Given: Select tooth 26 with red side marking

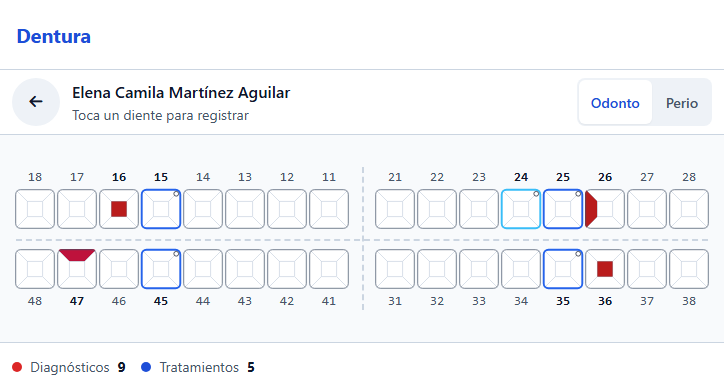Looking at the screenshot, I should click(x=605, y=209).
